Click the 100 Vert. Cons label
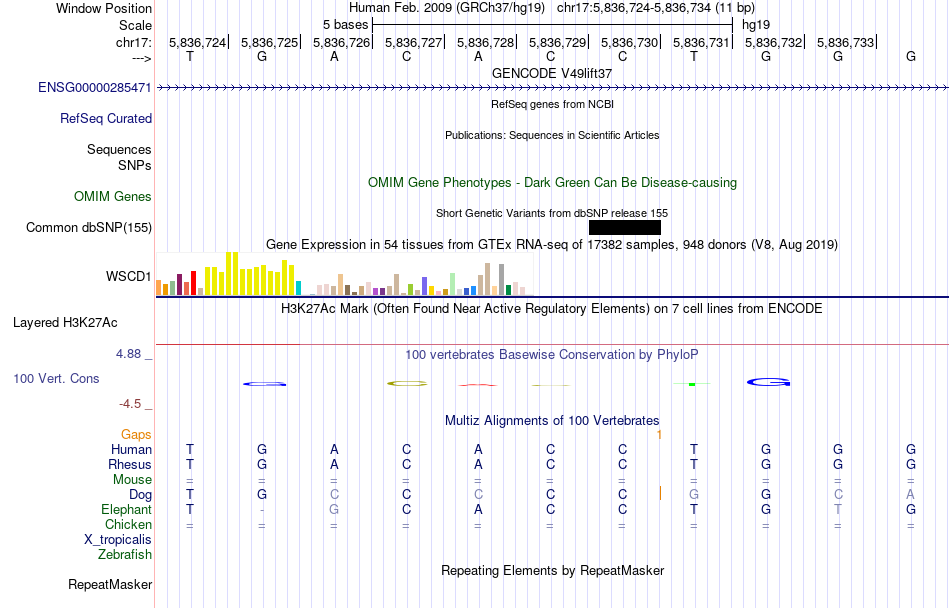This screenshot has width=950, height=608. [x=56, y=378]
